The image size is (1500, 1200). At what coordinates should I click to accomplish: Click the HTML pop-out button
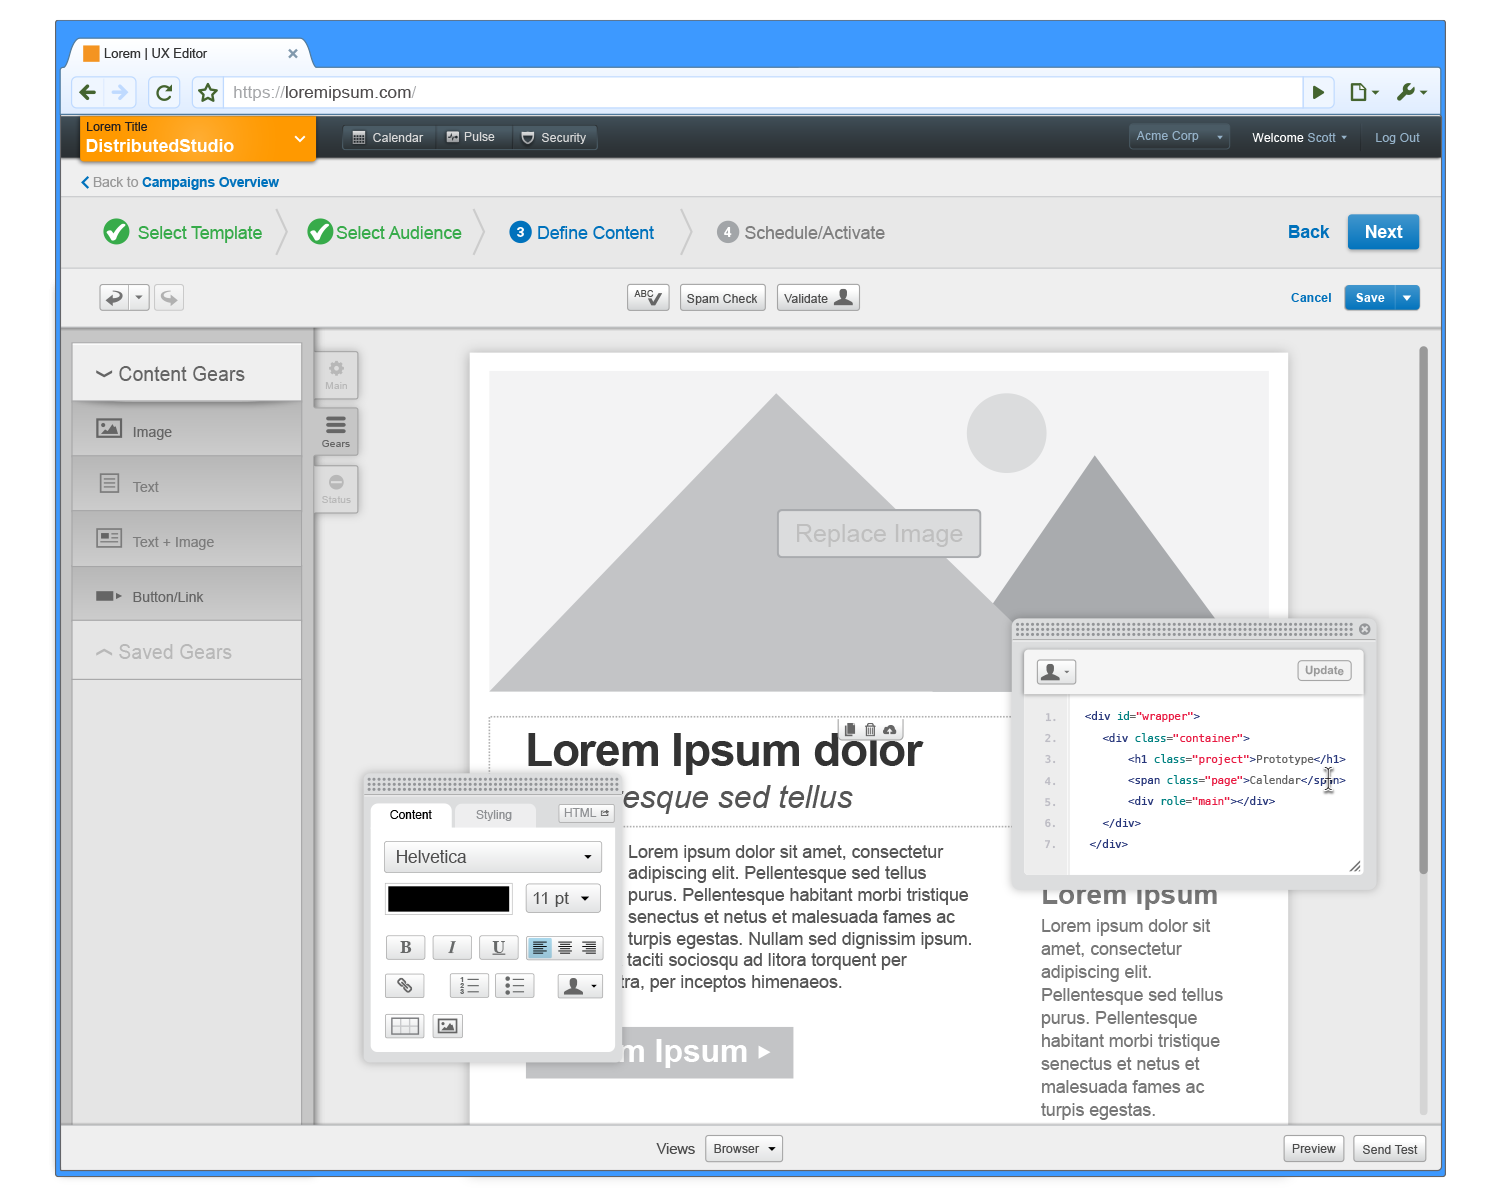pos(586,814)
